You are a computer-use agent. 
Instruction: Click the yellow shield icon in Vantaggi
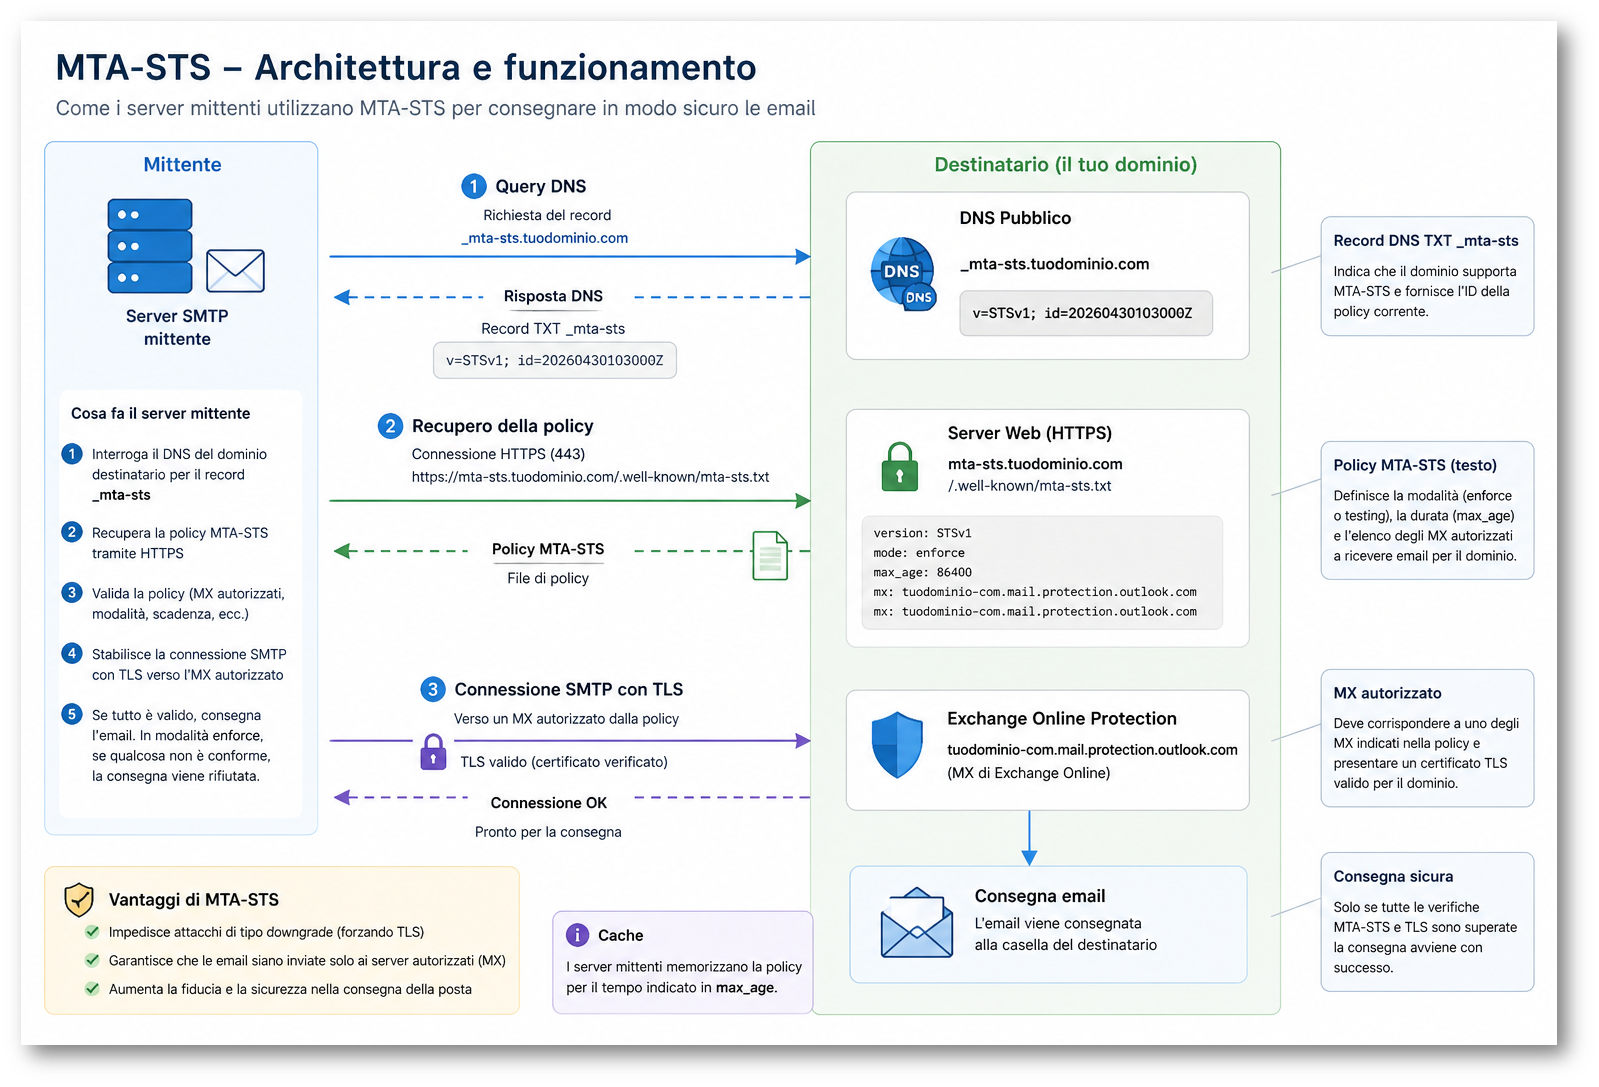click(x=79, y=899)
